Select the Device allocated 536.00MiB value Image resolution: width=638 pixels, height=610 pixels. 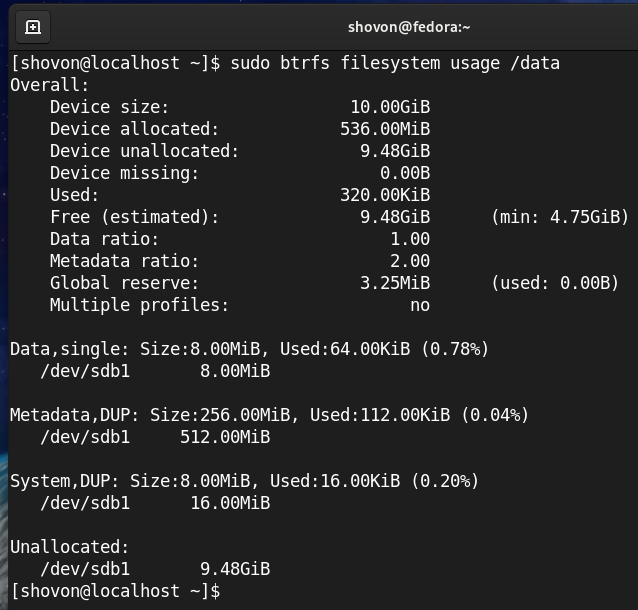[385, 129]
